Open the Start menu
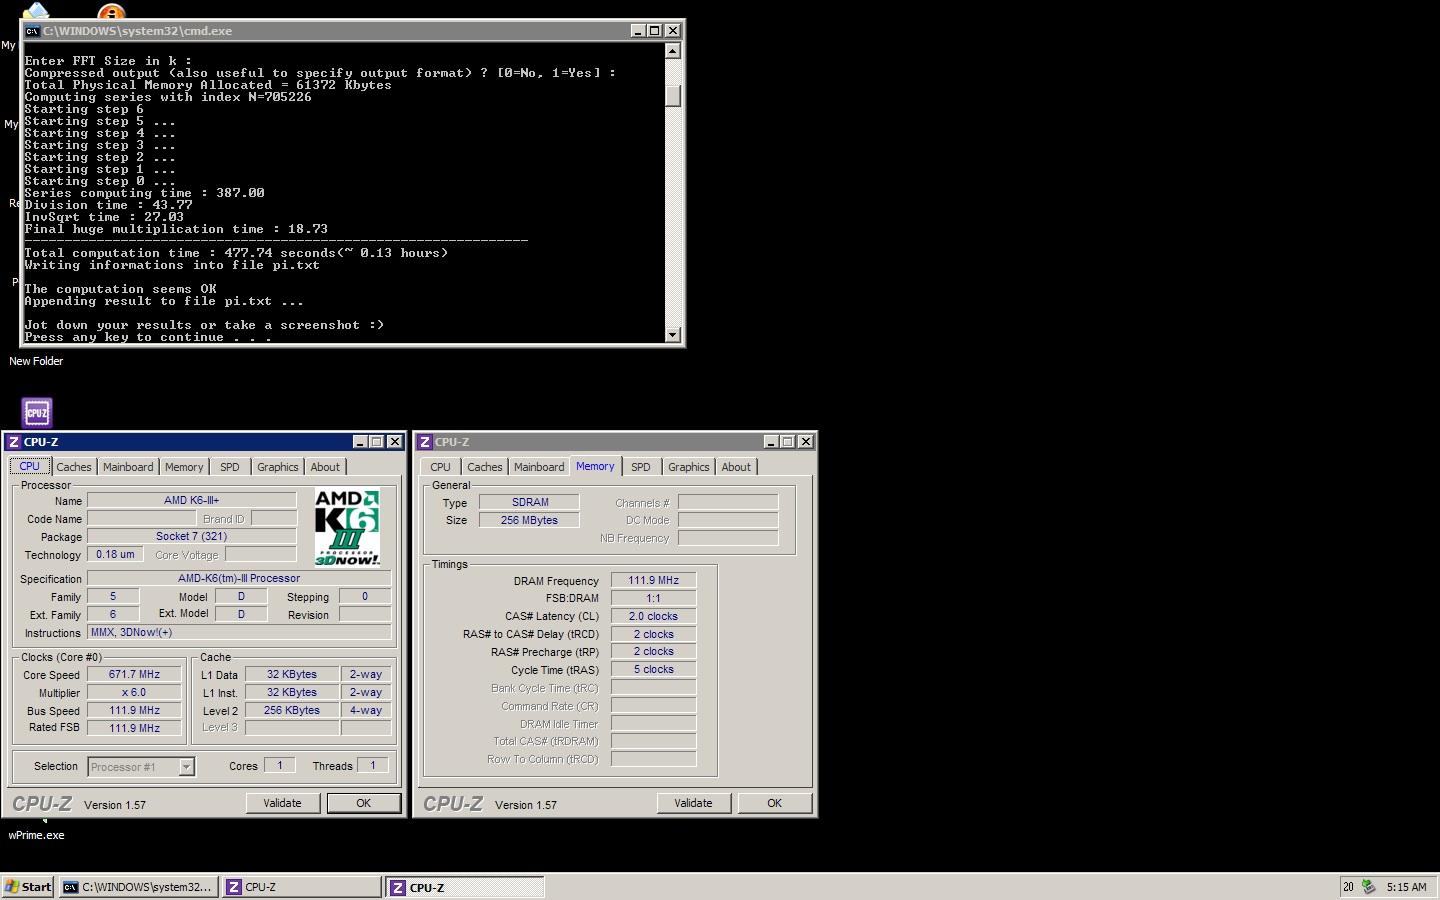Screen dimensions: 1440x900 (29, 887)
